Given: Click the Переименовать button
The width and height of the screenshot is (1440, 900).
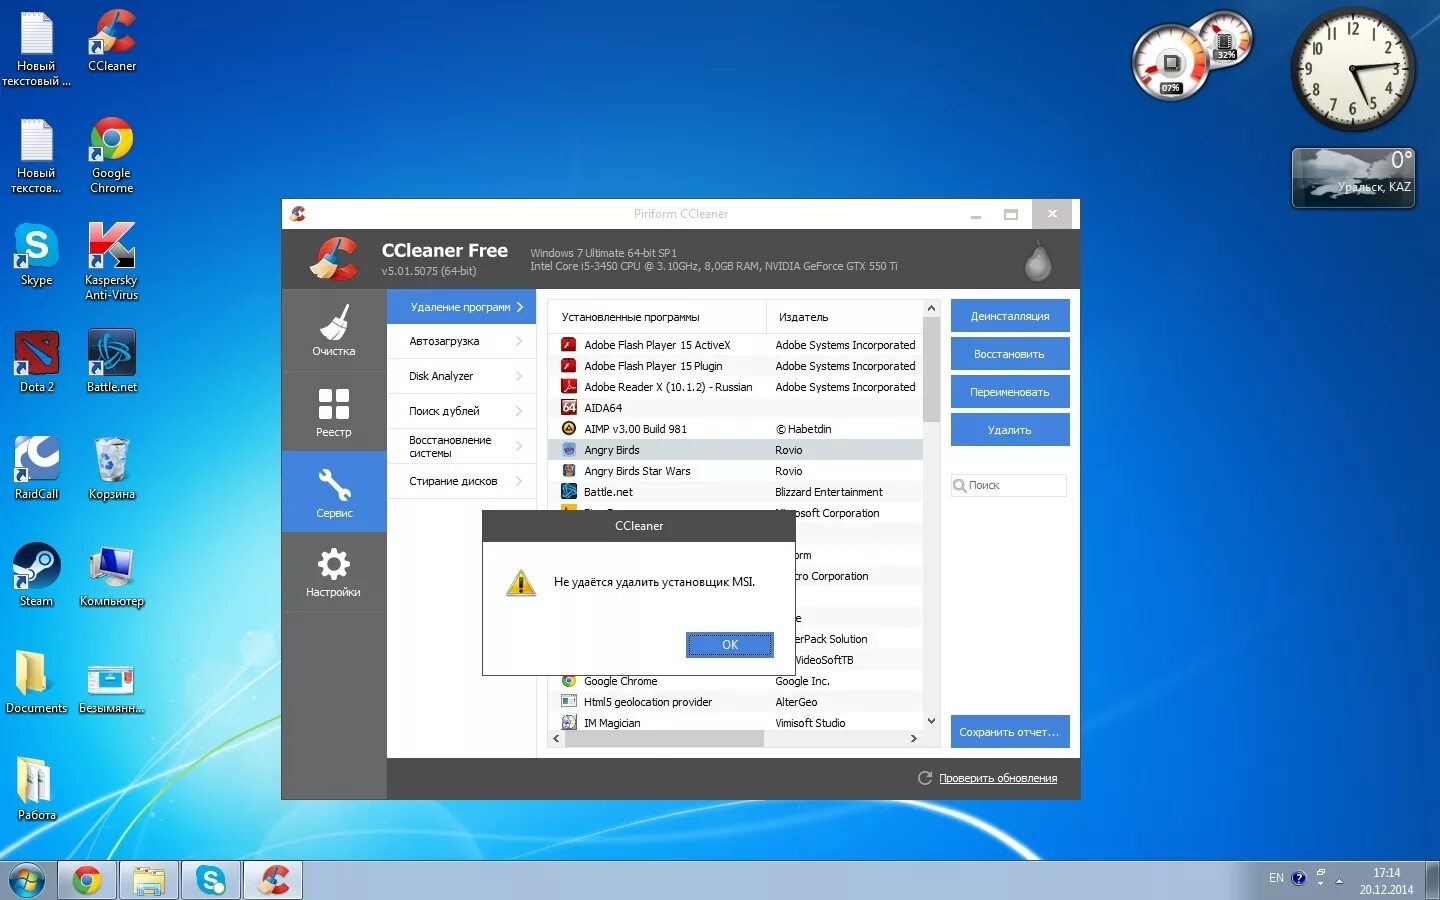Looking at the screenshot, I should click(1010, 392).
